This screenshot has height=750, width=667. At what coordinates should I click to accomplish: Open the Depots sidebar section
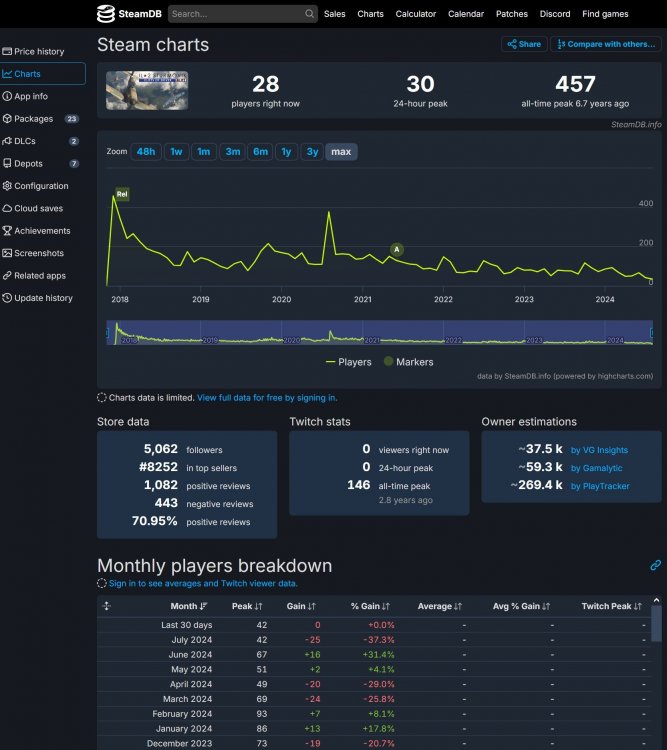(x=28, y=163)
